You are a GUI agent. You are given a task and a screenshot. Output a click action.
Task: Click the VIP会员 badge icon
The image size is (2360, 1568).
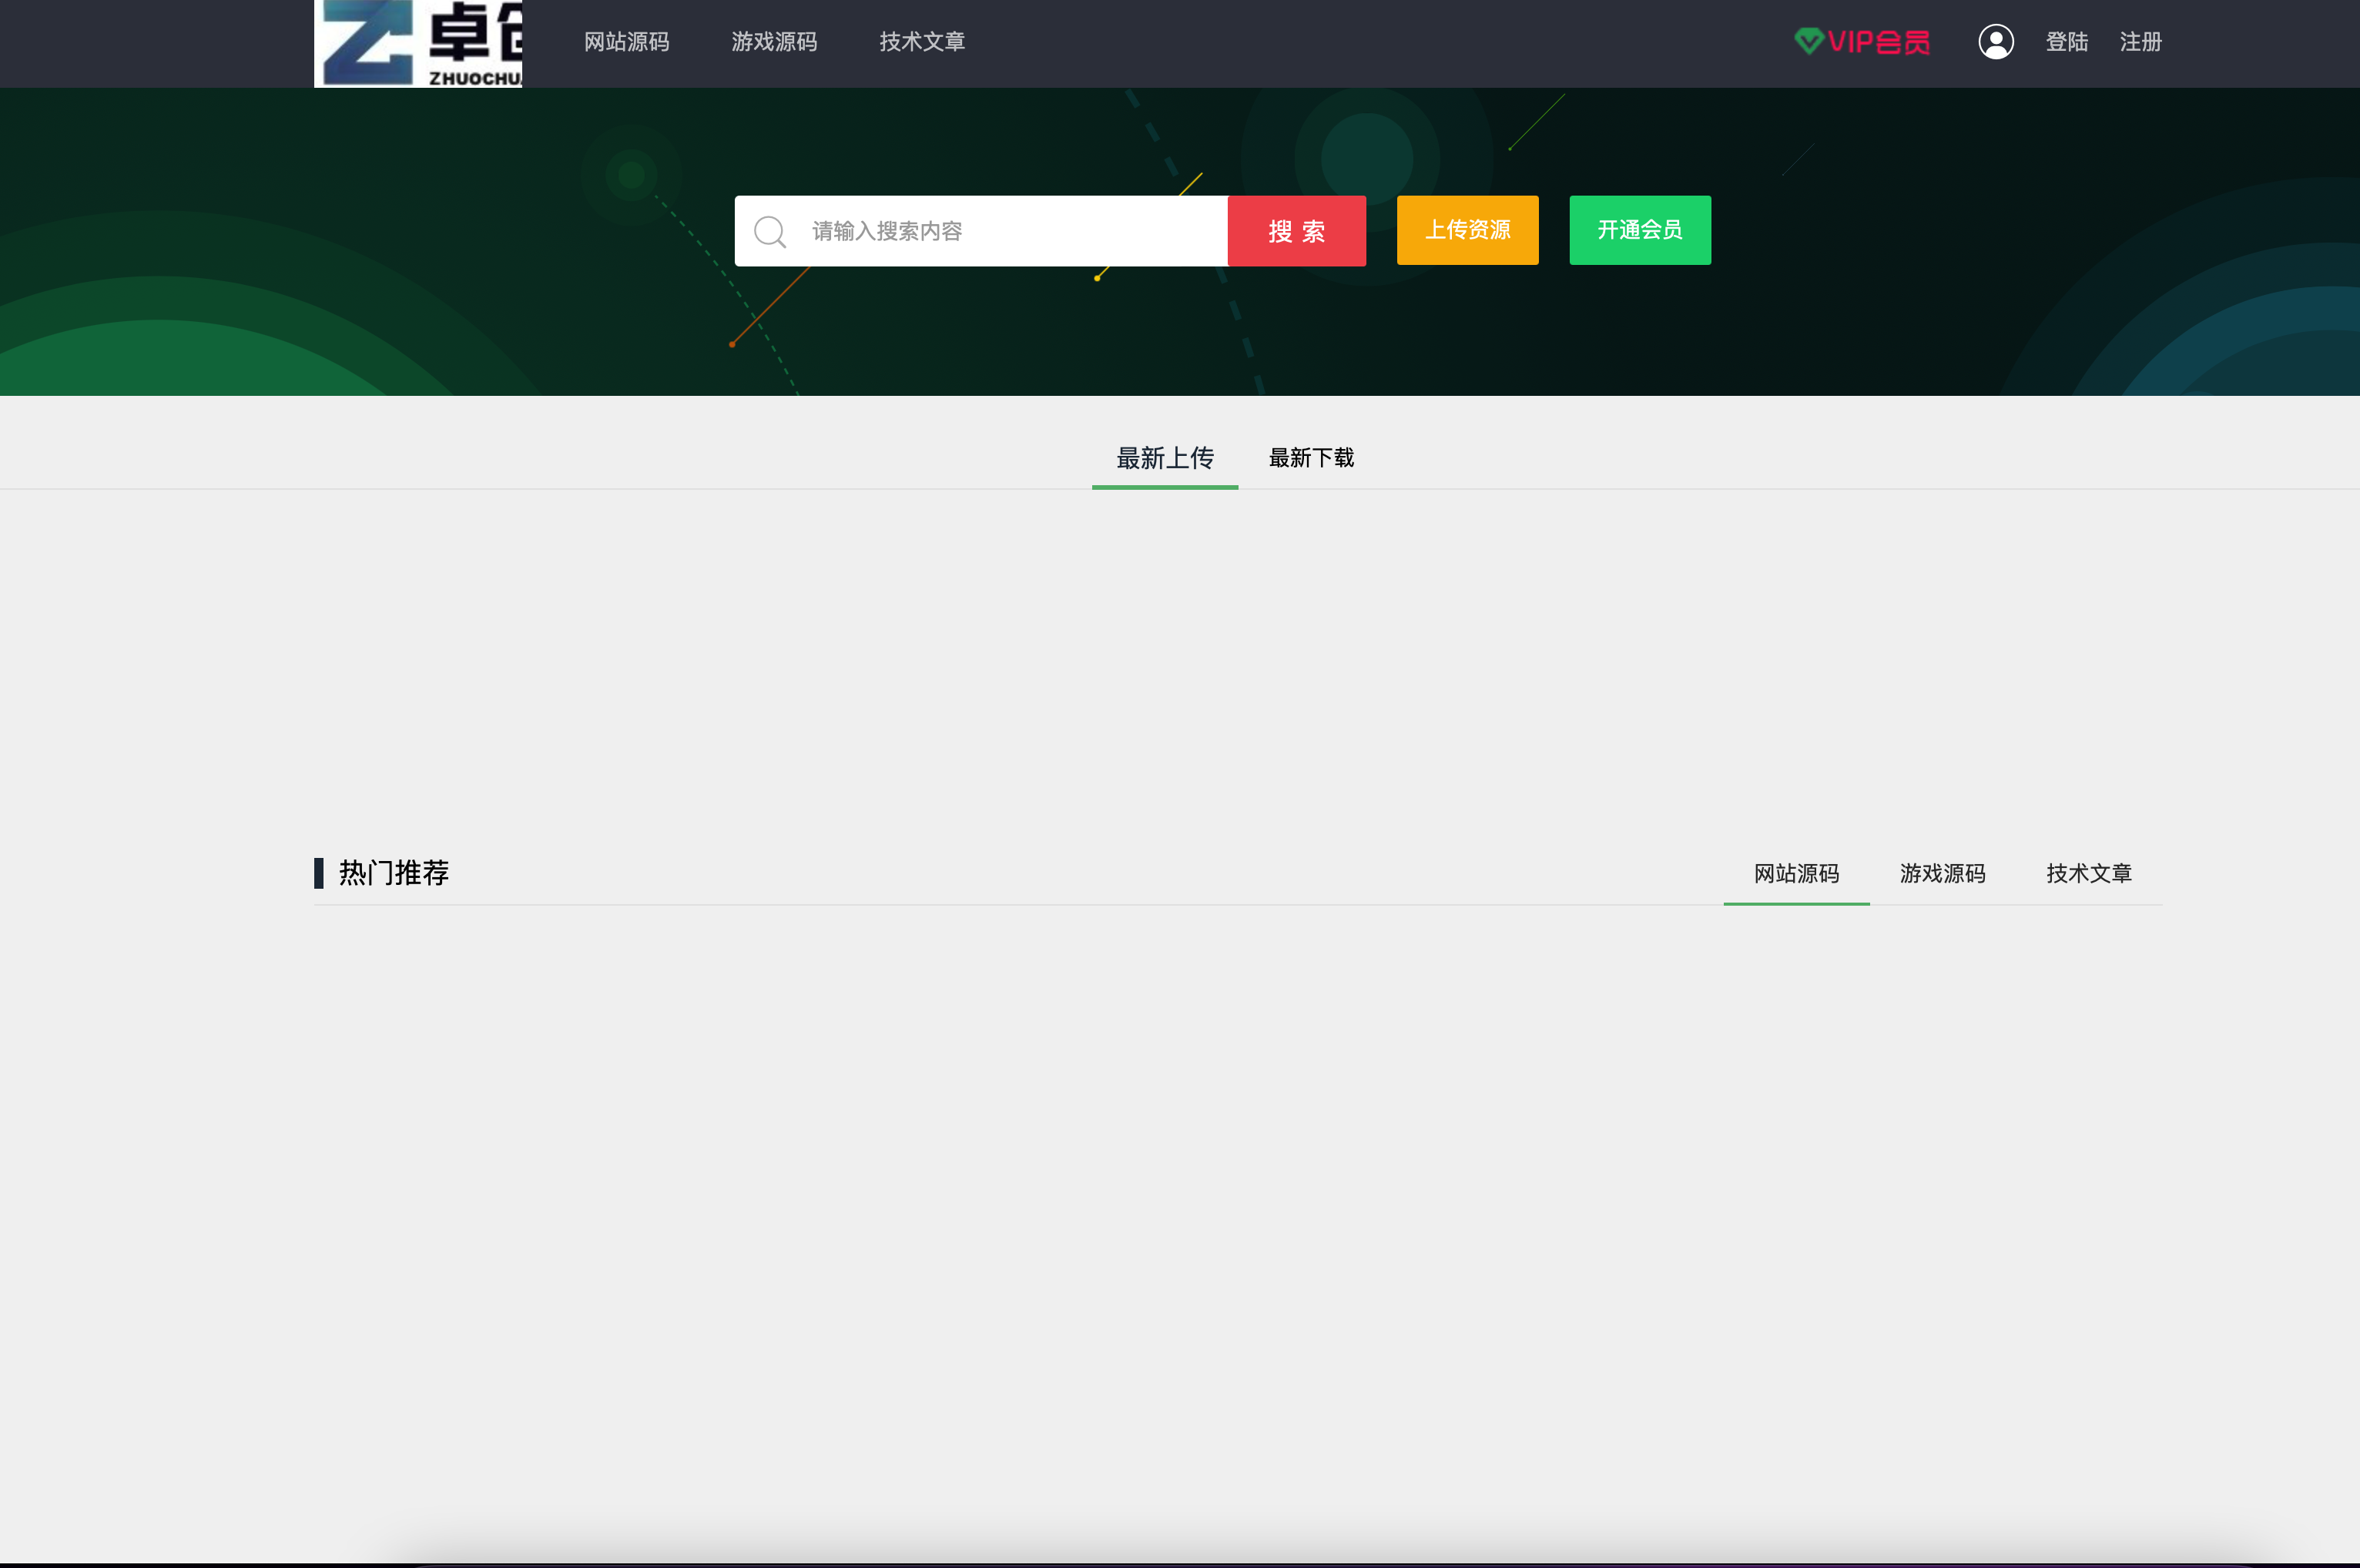pyautogui.click(x=1862, y=42)
